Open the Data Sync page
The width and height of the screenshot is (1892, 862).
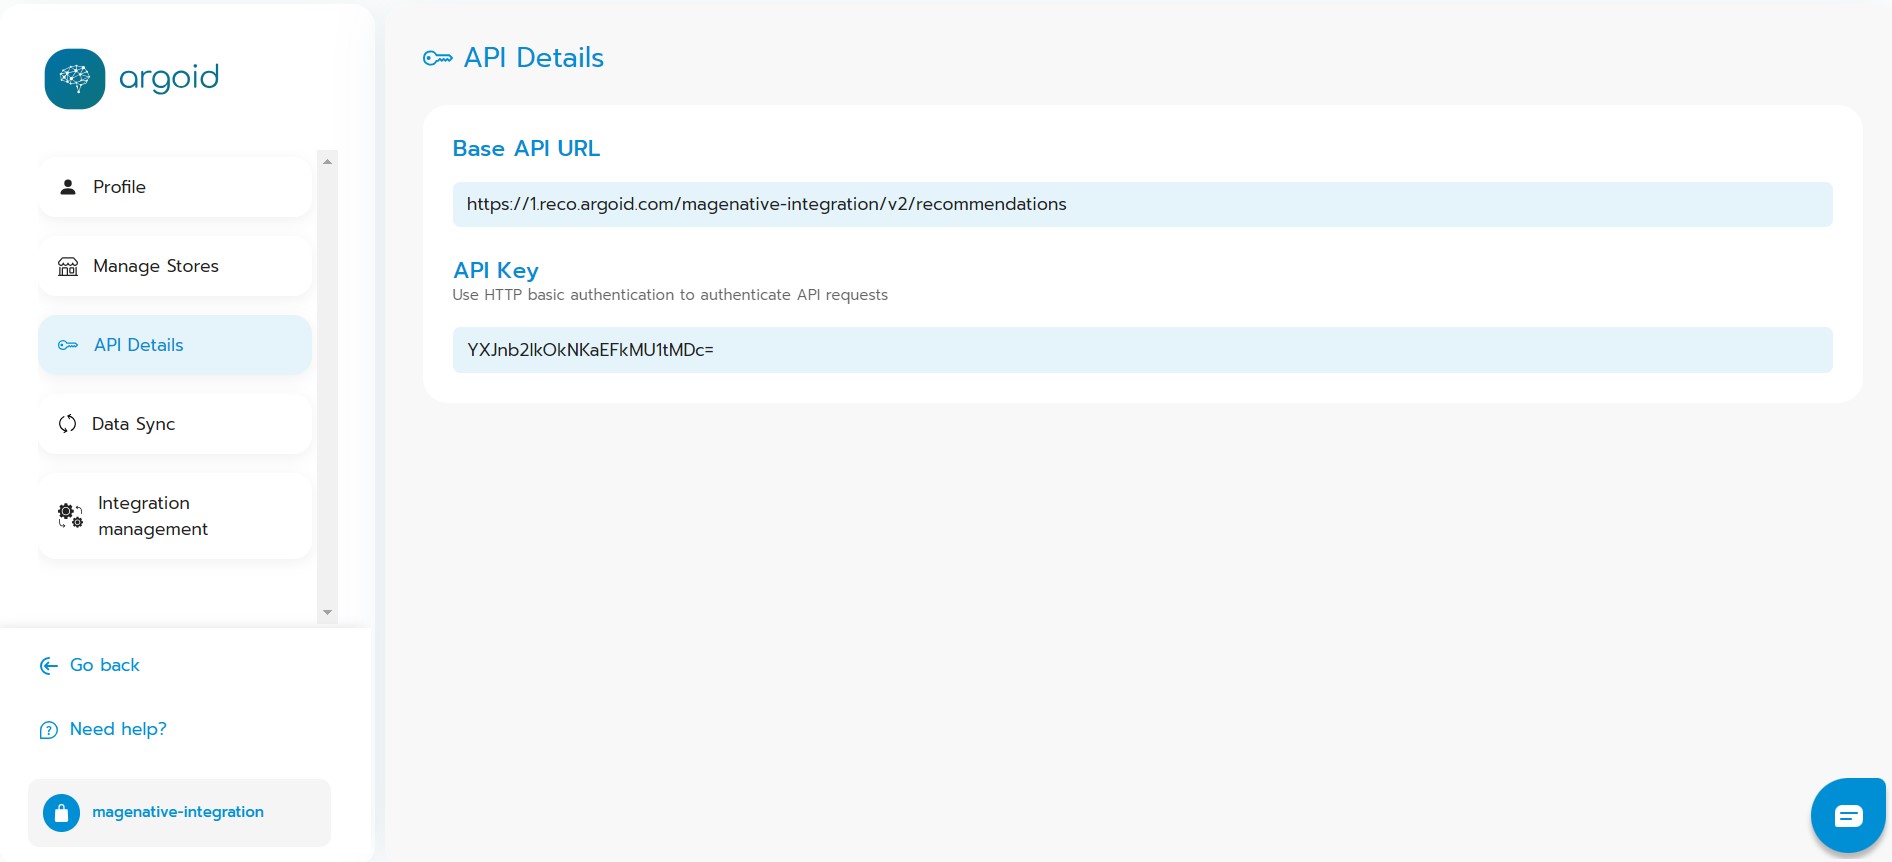[x=175, y=424]
